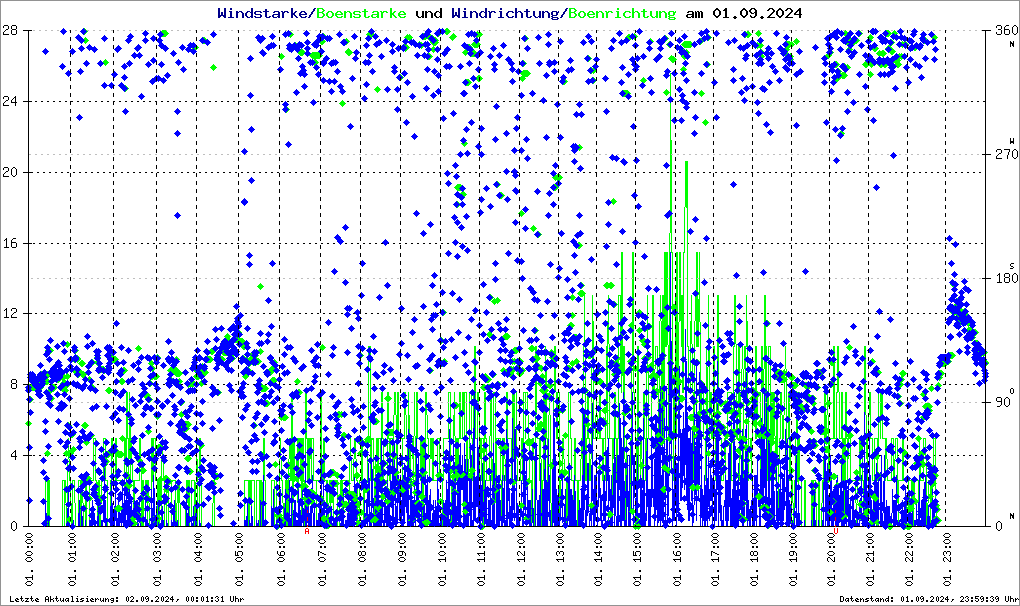Click the '01. 20:00' time label
Image resolution: width=1020 pixels, height=606 pixels.
point(831,559)
